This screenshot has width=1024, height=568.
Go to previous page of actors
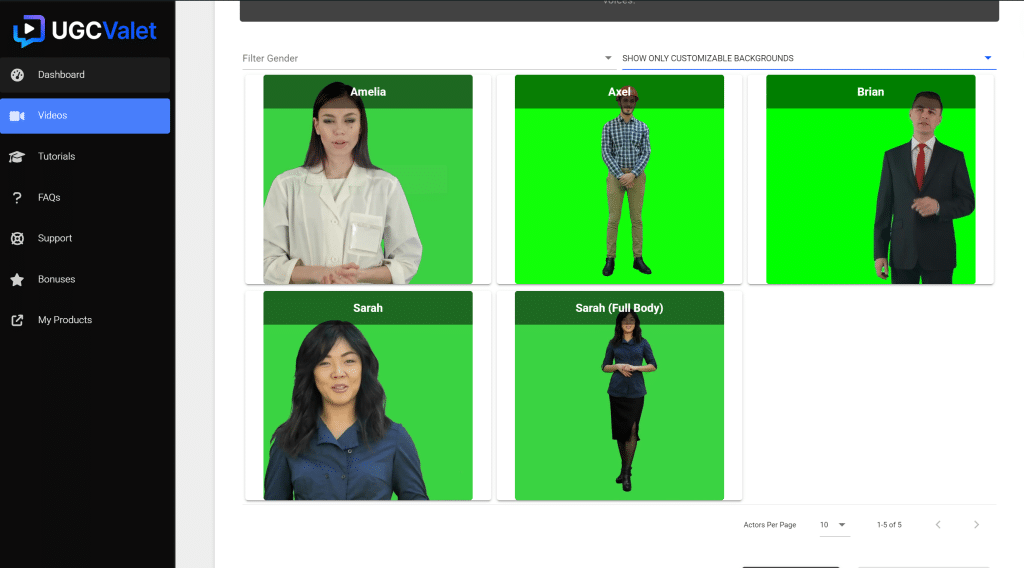click(938, 525)
